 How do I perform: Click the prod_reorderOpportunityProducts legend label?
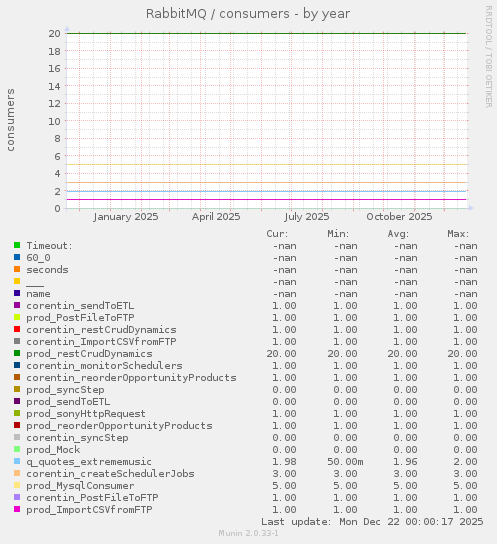(119, 426)
